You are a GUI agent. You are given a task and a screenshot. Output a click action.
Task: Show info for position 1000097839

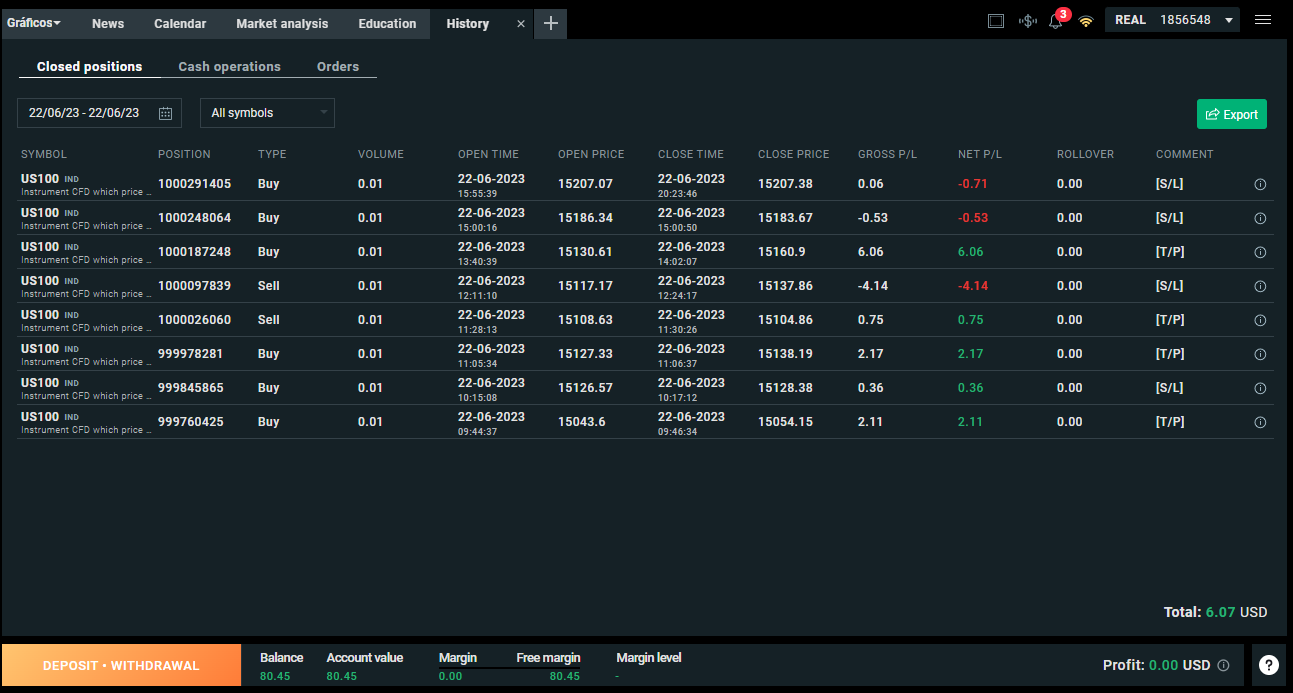(1260, 286)
